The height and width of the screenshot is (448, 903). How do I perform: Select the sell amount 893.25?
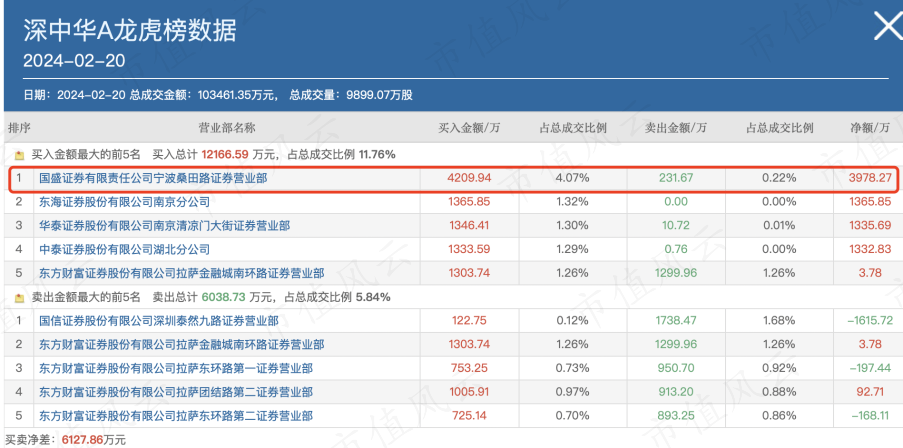(676, 416)
